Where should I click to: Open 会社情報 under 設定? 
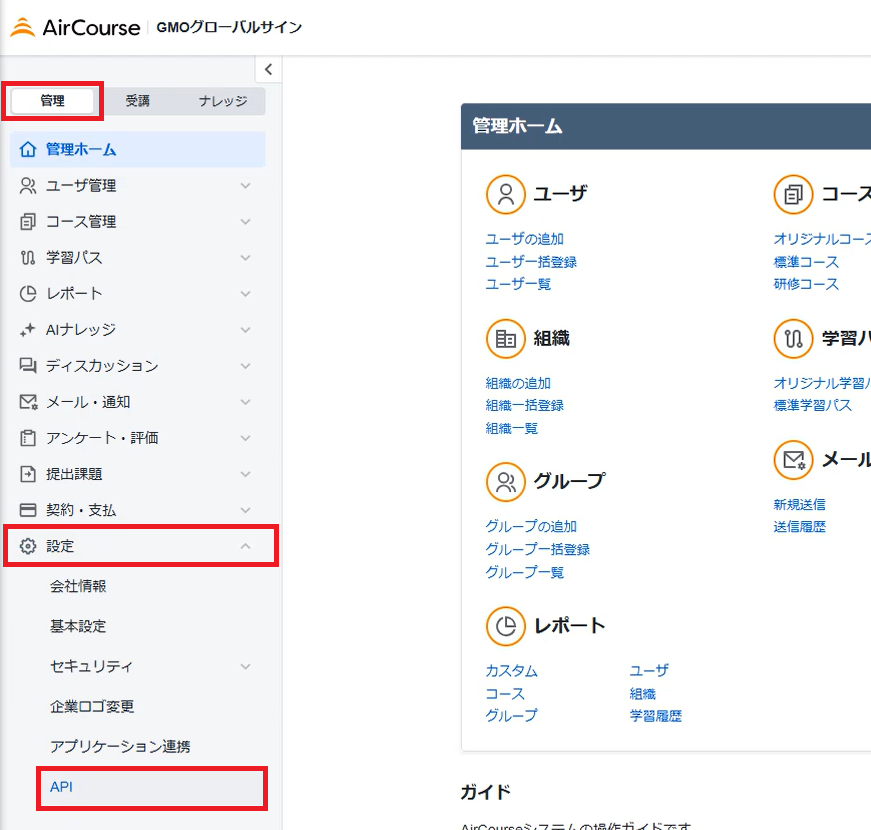(78, 586)
